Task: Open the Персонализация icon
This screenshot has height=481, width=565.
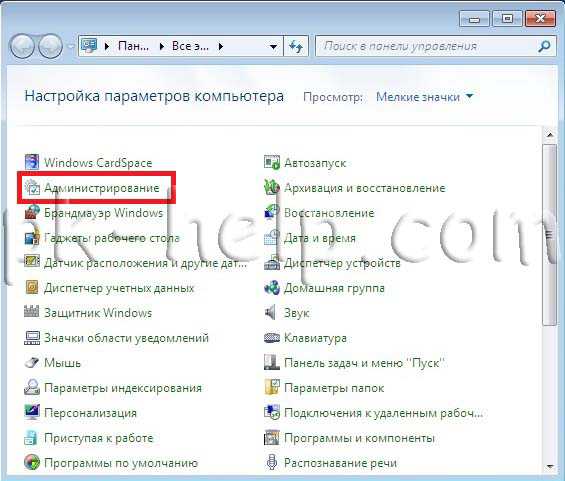Action: 32,413
